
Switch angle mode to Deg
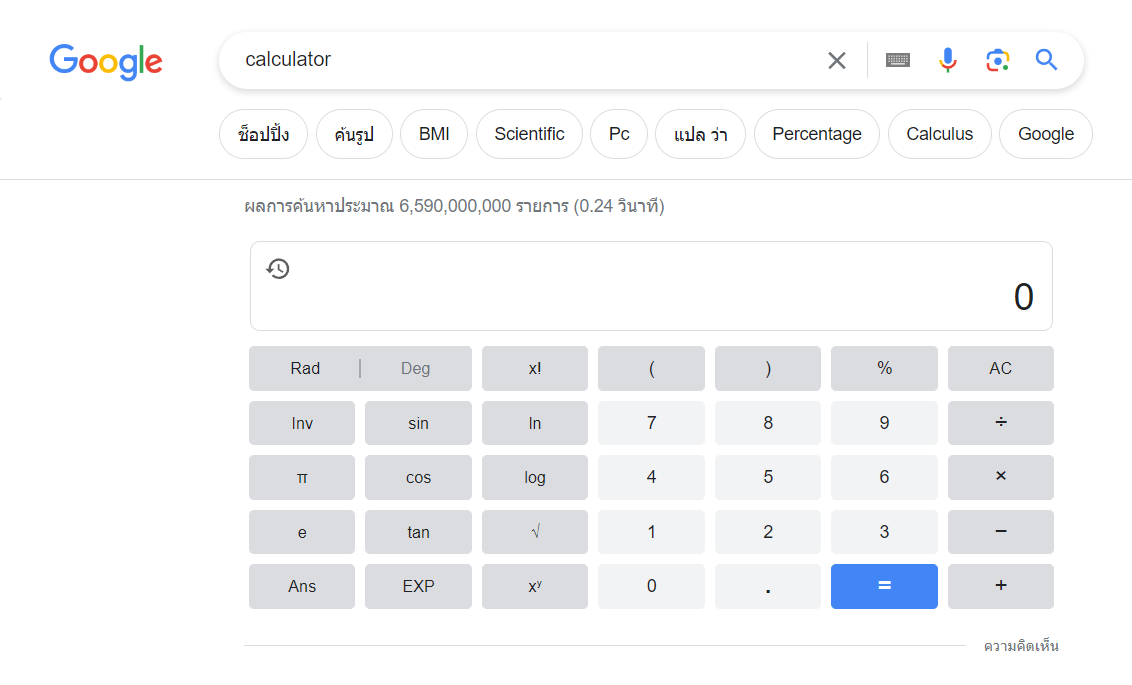pyautogui.click(x=416, y=368)
